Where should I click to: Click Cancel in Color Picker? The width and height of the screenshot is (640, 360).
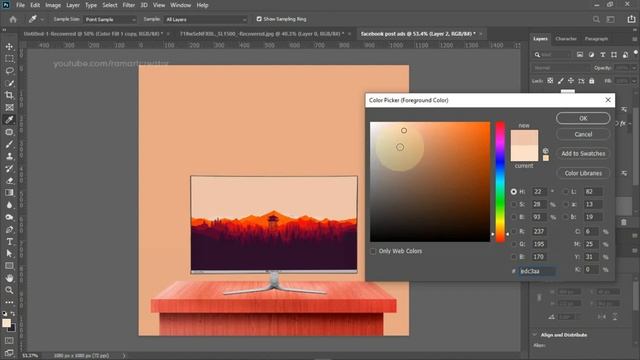pos(583,134)
